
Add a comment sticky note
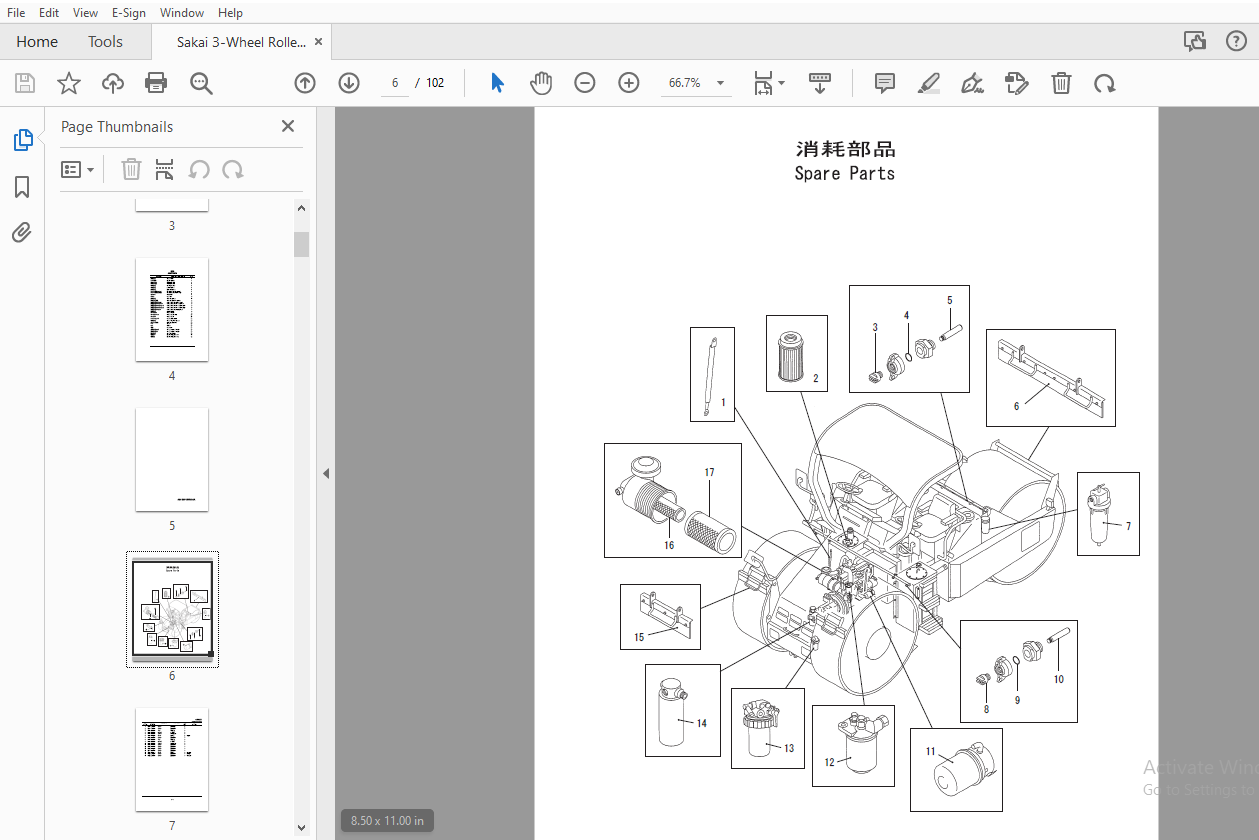[885, 83]
